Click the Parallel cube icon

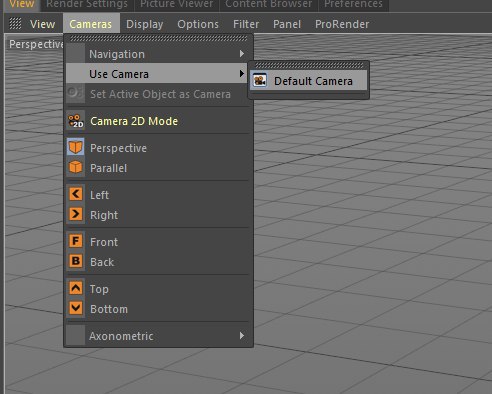click(76, 167)
